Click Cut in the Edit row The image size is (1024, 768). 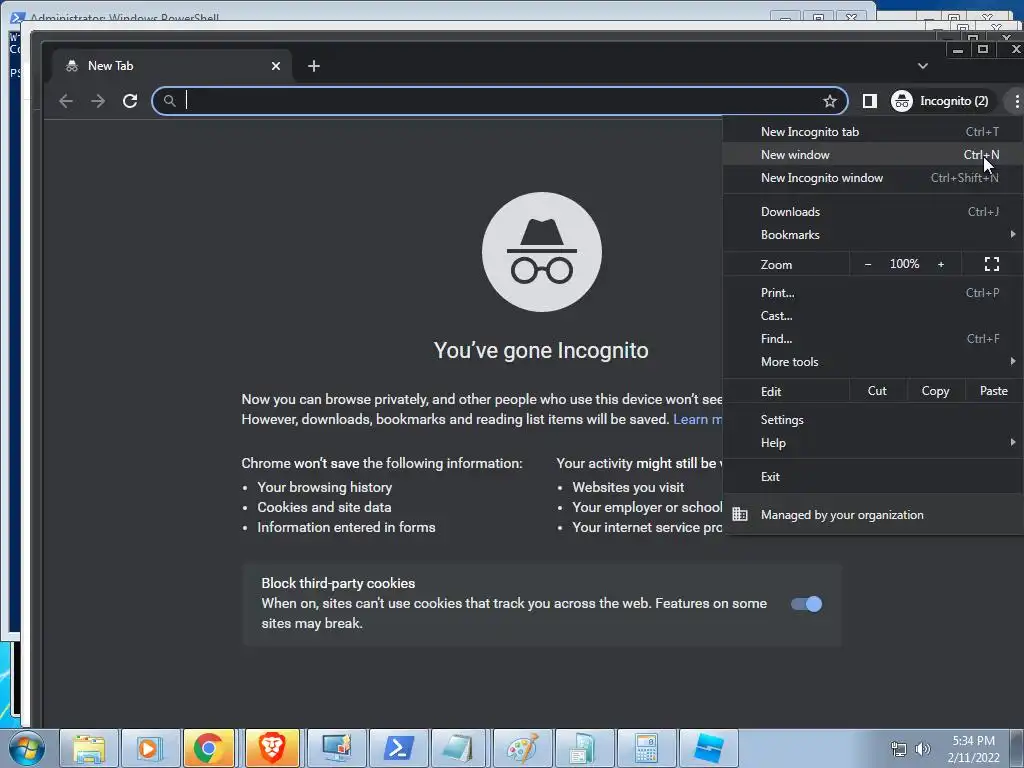tap(877, 391)
